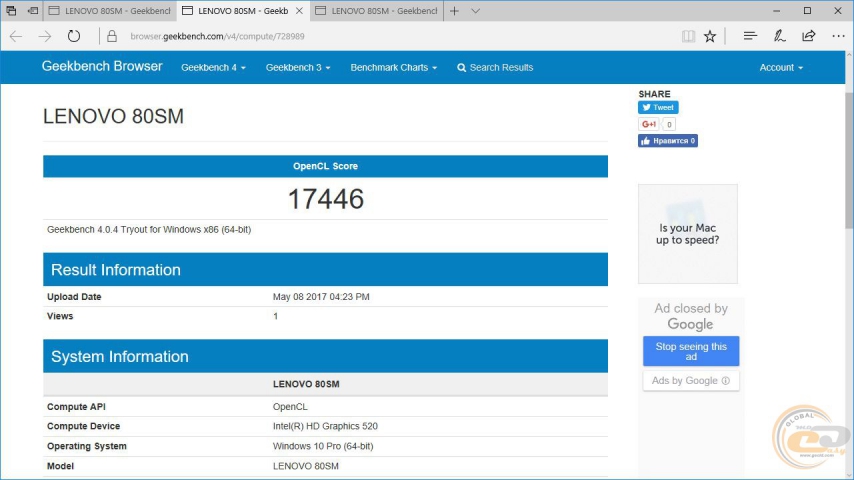Maximize the browser window
Screen dimensions: 854x480
[x=807, y=11]
